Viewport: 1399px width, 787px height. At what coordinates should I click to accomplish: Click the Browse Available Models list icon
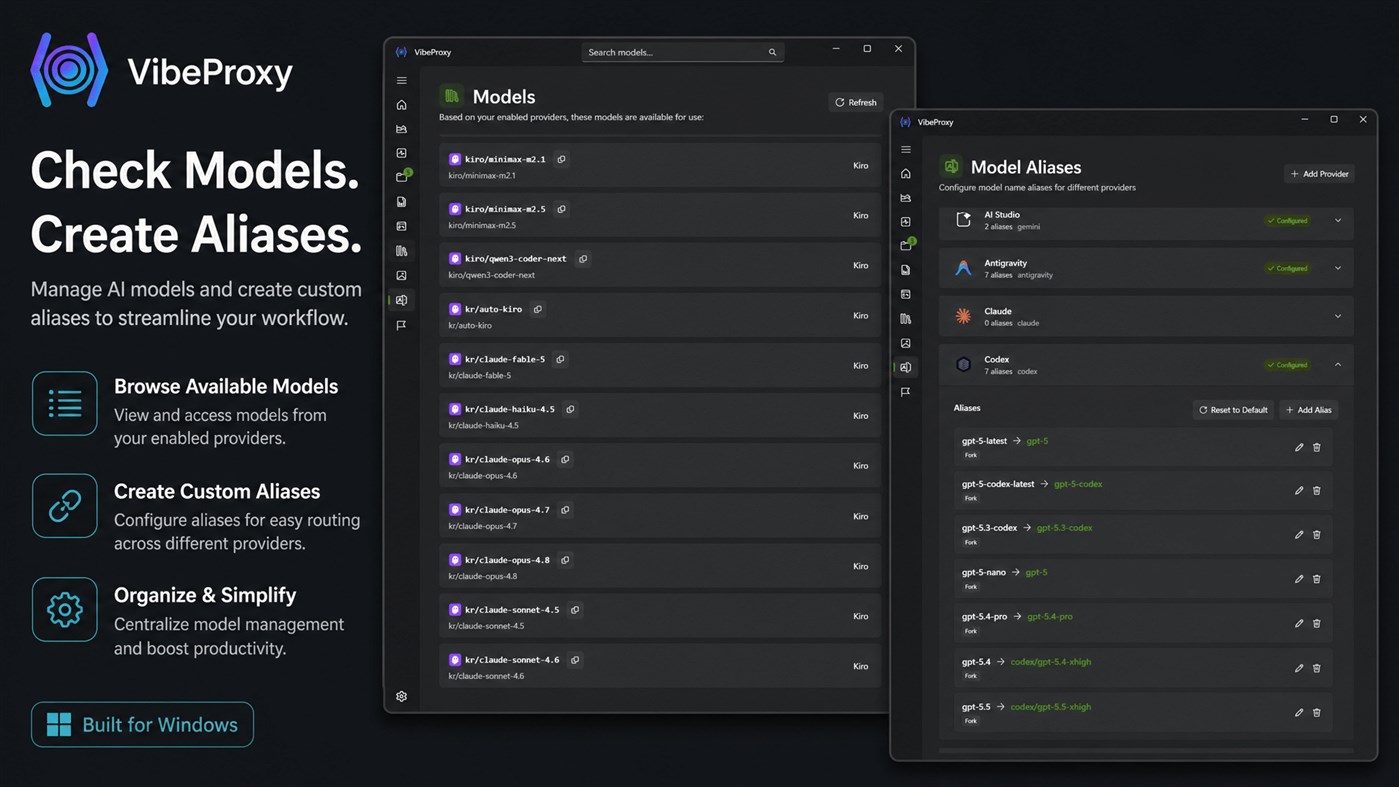point(65,404)
